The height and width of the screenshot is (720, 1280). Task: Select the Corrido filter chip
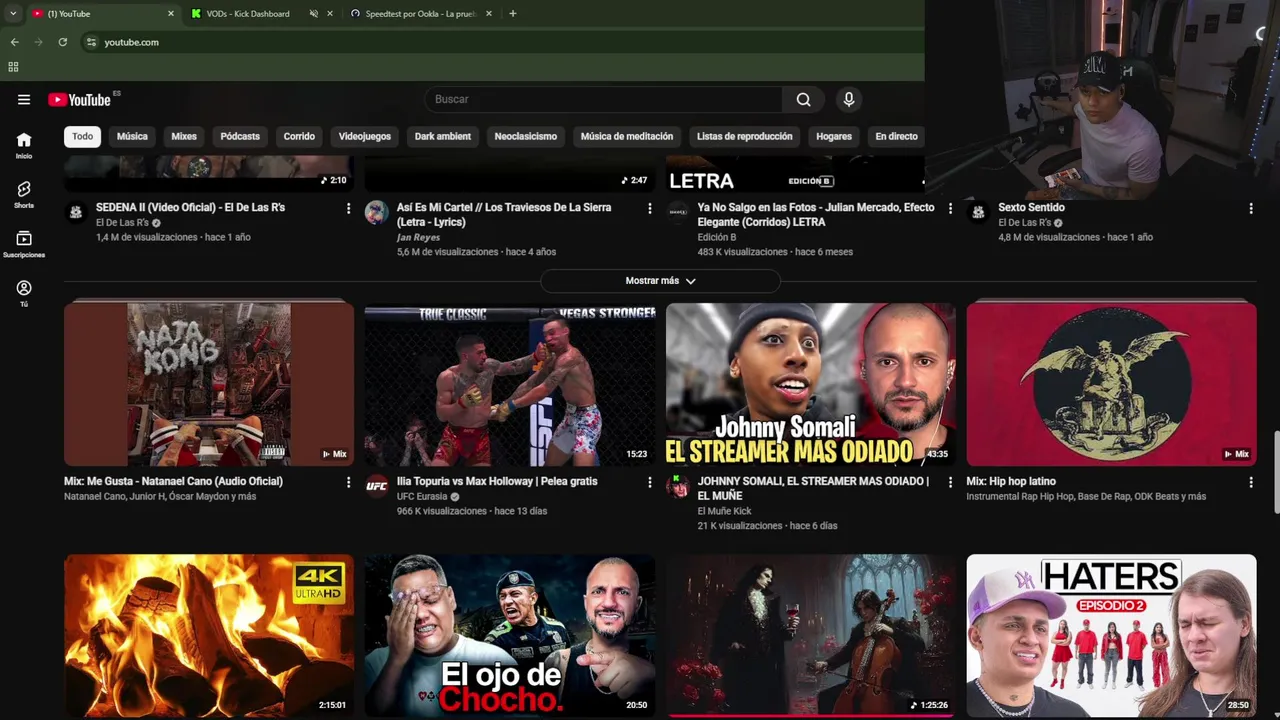point(299,136)
